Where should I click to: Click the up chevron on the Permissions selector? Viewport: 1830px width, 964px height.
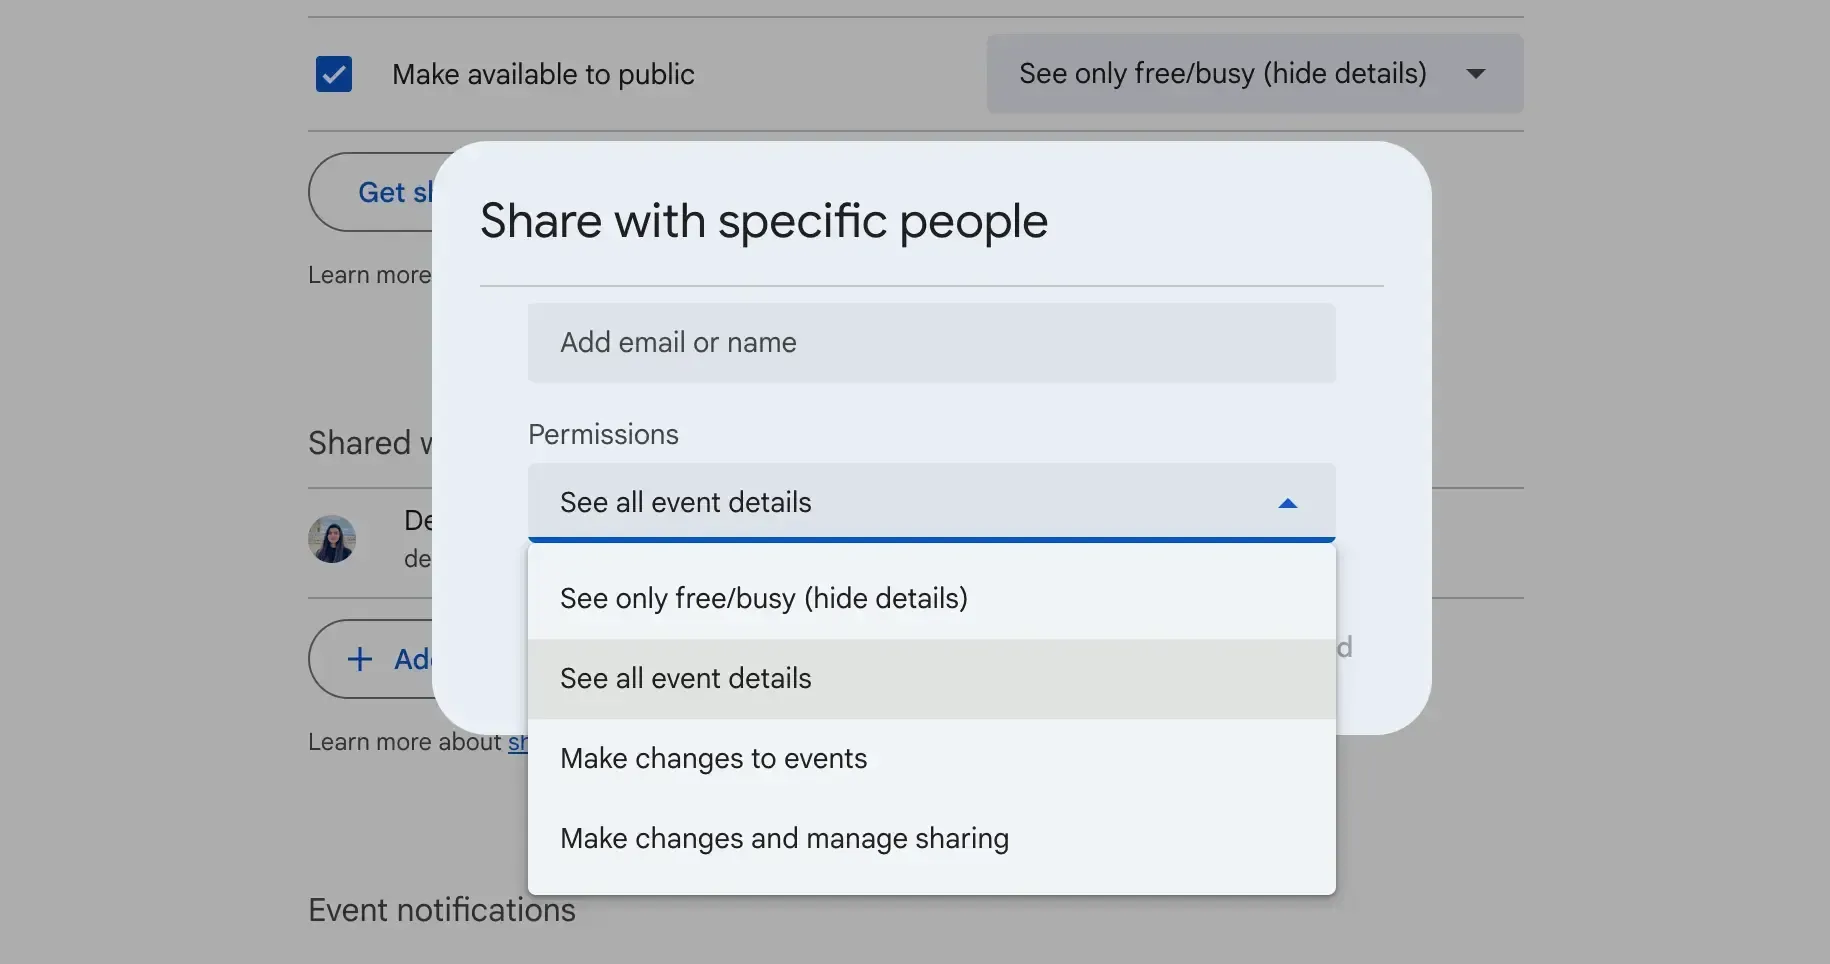tap(1287, 504)
